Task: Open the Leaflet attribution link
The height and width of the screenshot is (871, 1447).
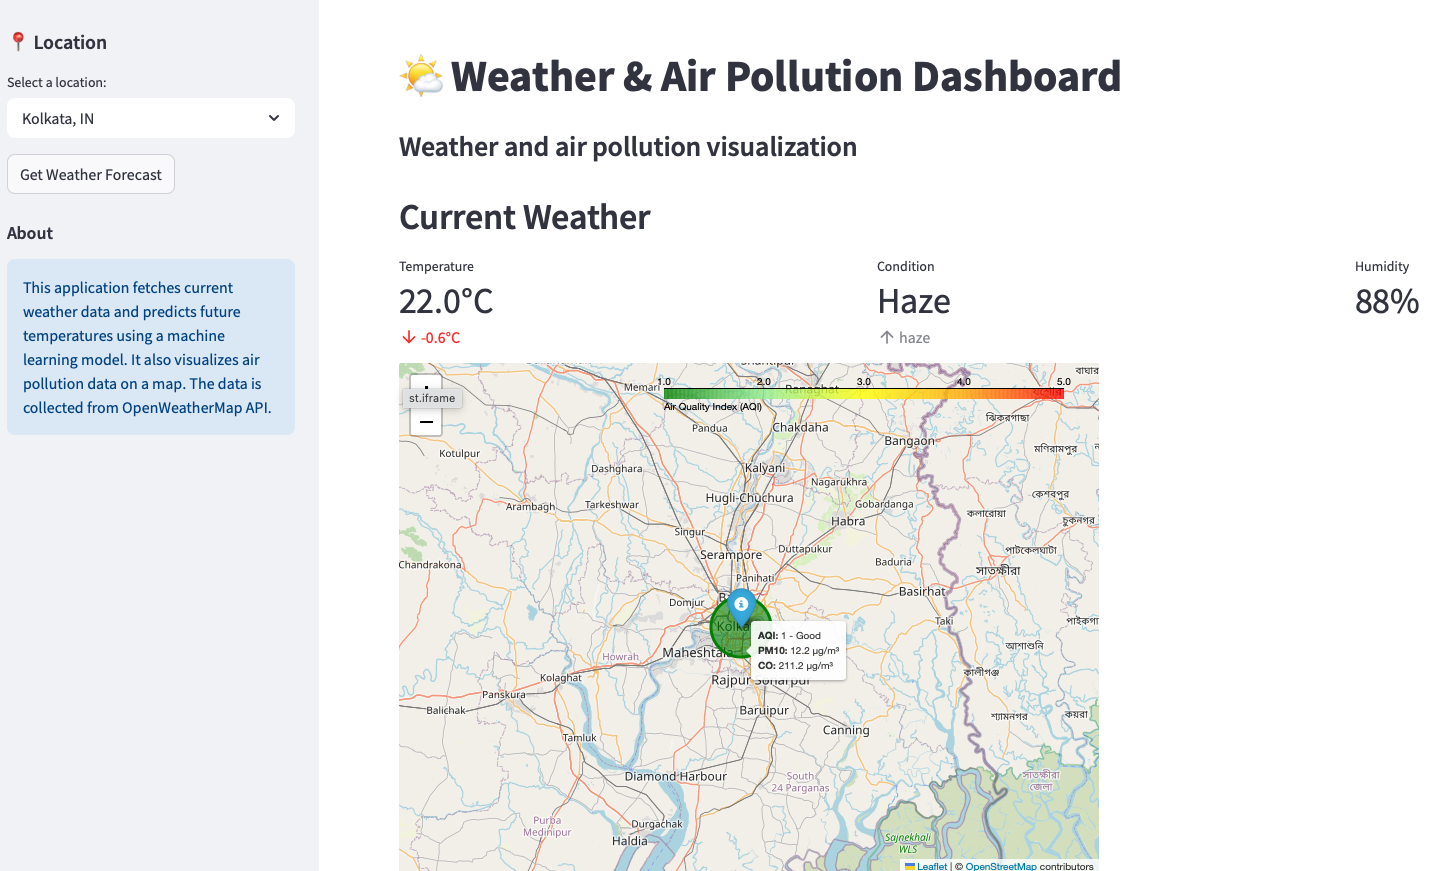Action: coord(926,866)
